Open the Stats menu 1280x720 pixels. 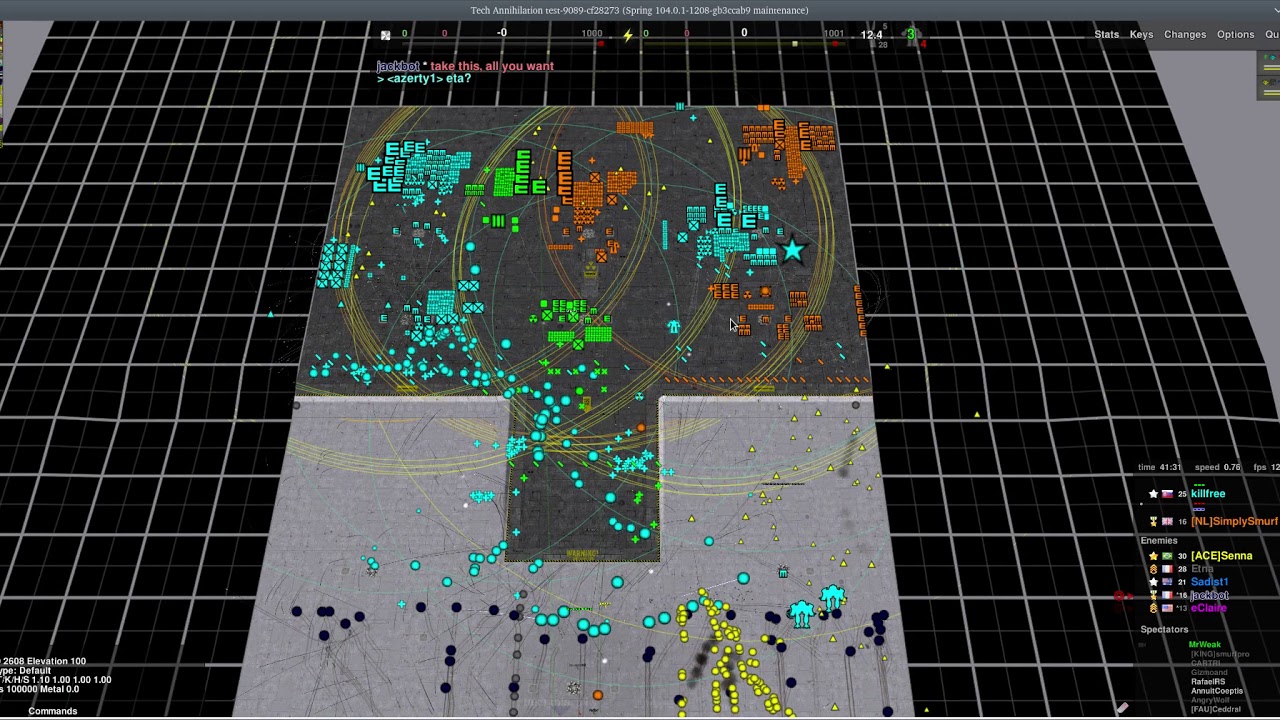pos(1107,35)
